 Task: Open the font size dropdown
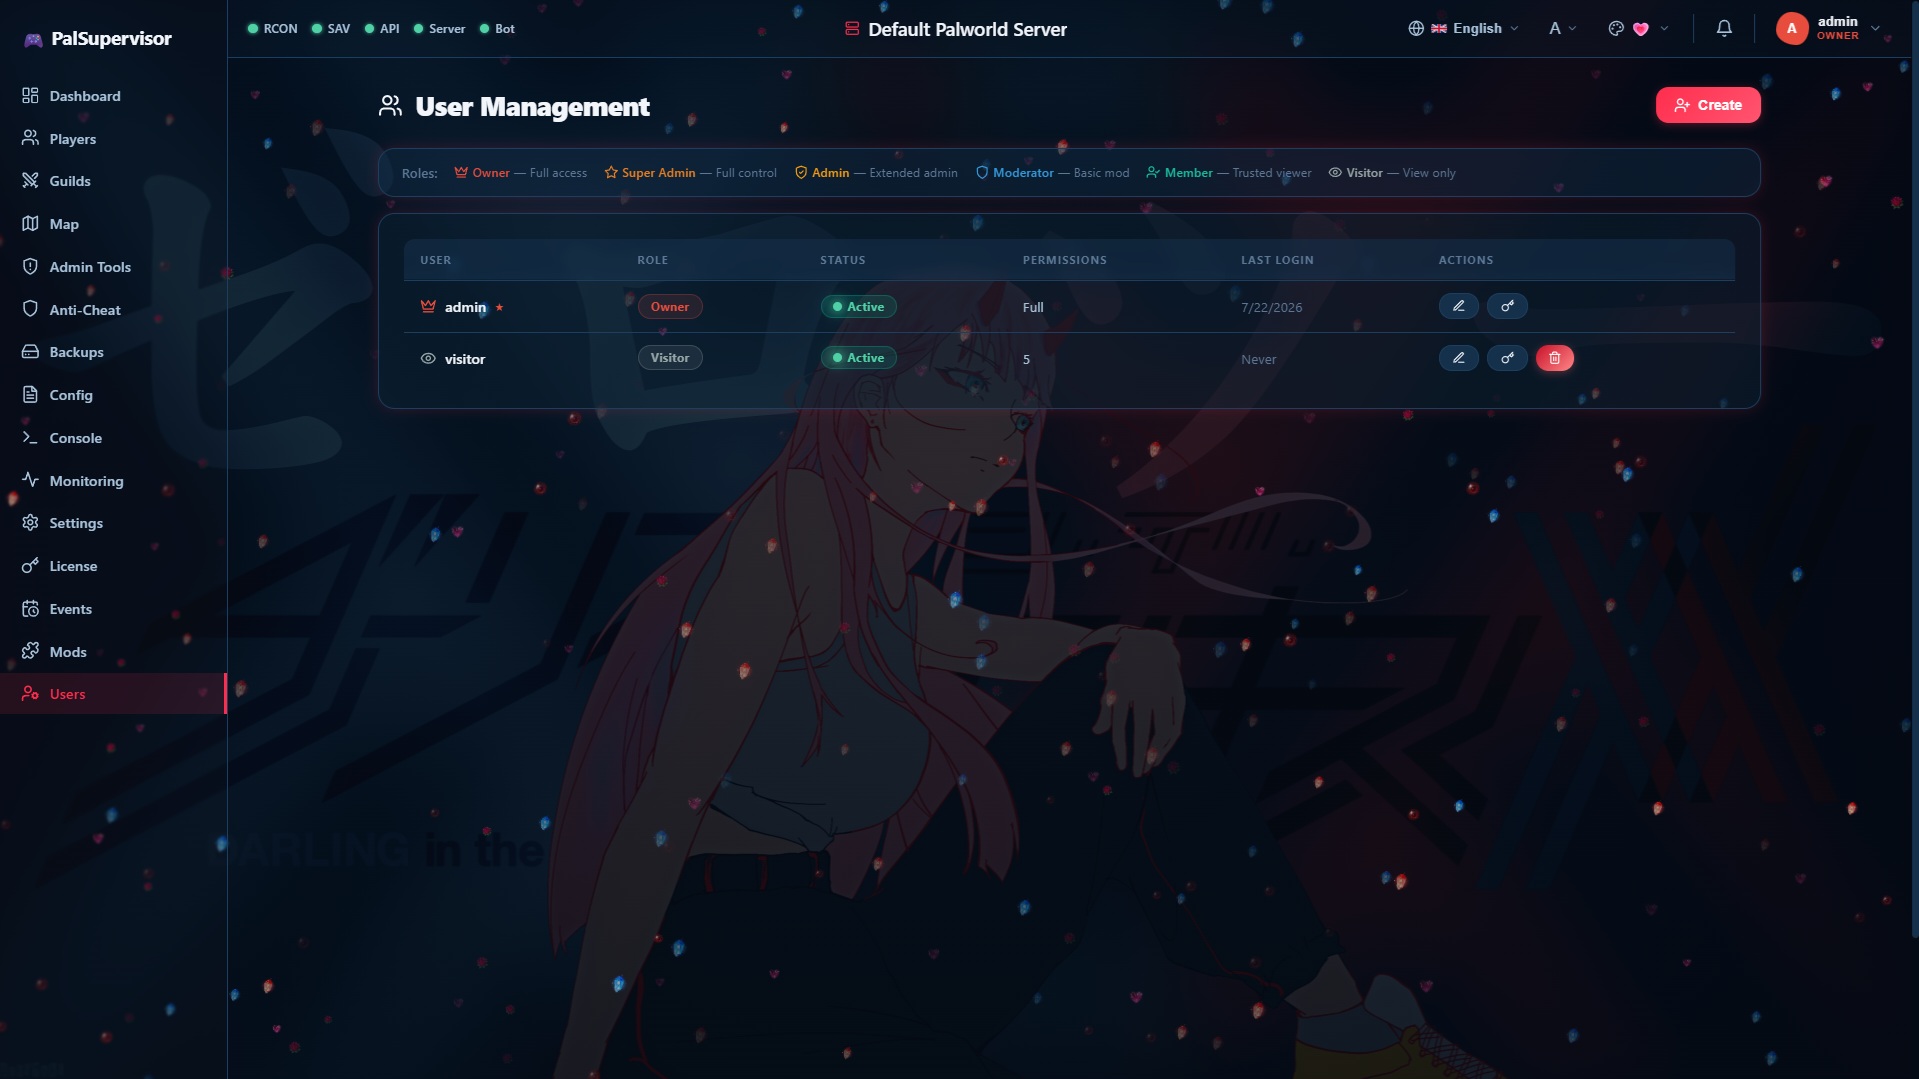coord(1562,29)
